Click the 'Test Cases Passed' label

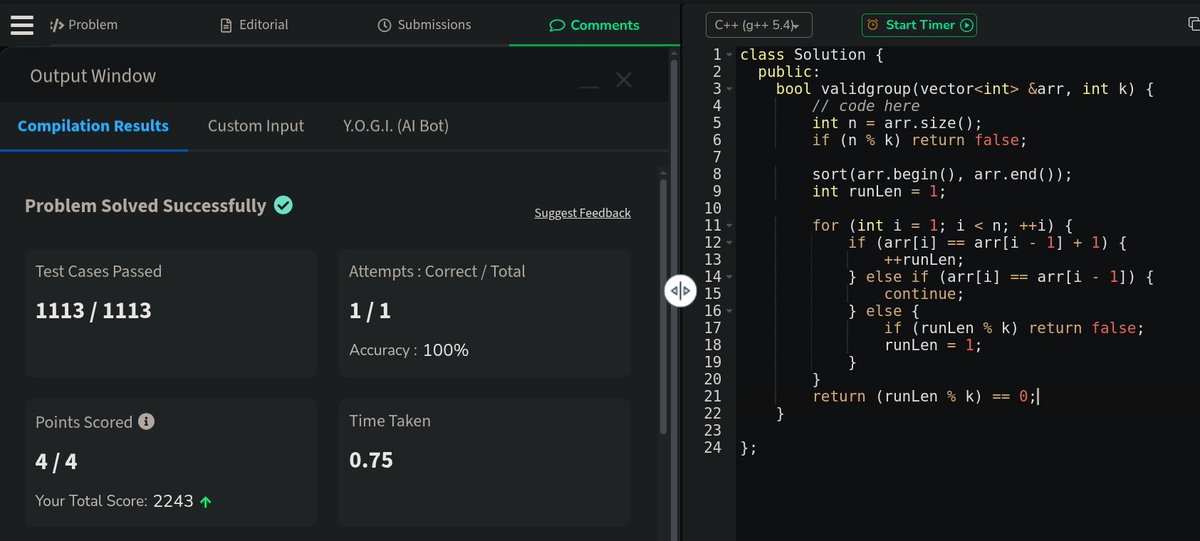pyautogui.click(x=98, y=271)
